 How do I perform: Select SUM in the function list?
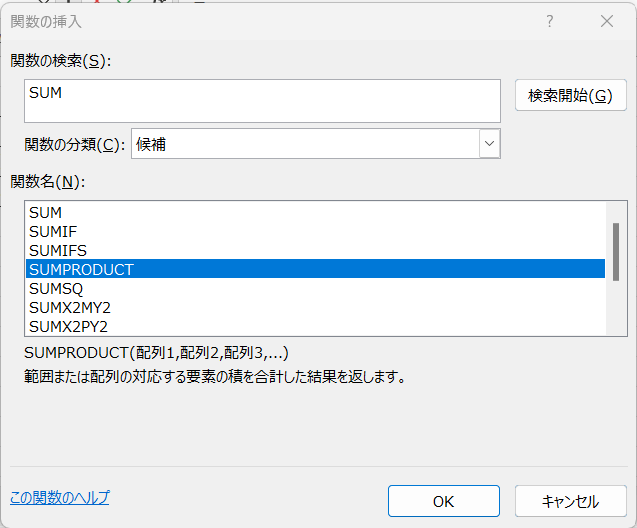pyautogui.click(x=46, y=213)
